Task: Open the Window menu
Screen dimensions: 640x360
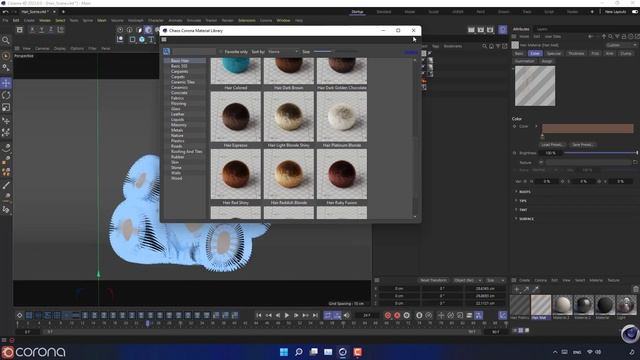Action: click(283, 20)
